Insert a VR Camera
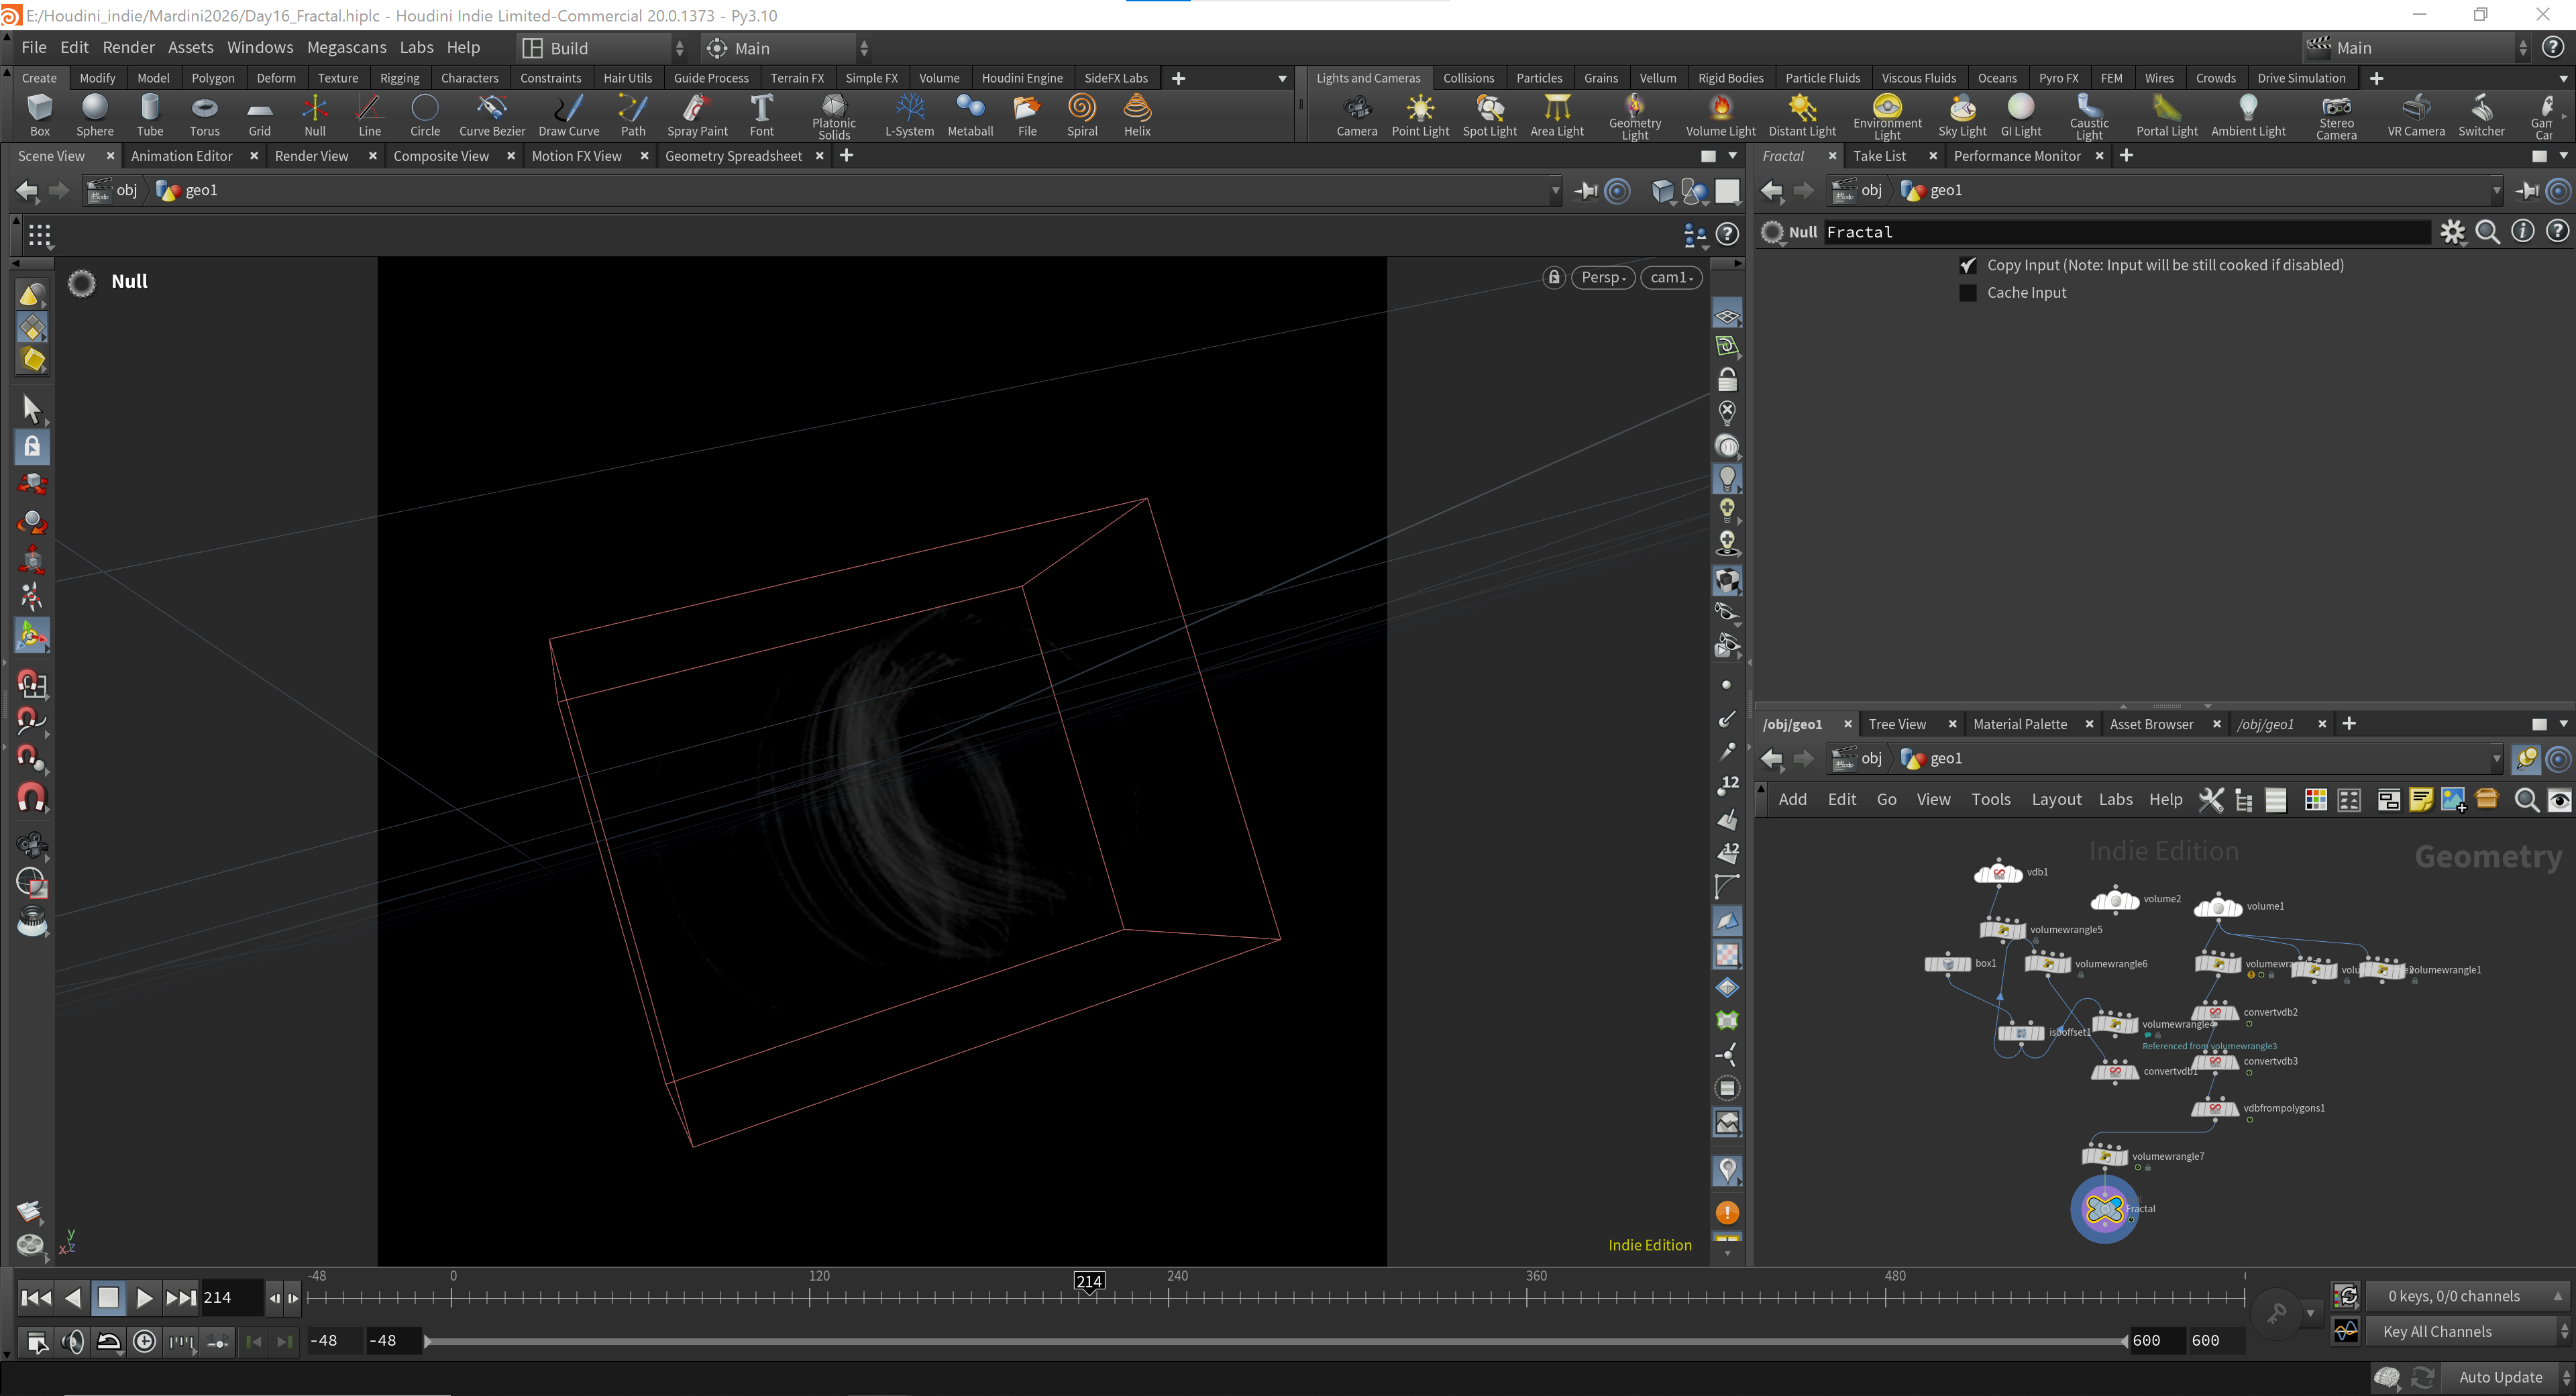2576x1396 pixels. tap(2416, 115)
